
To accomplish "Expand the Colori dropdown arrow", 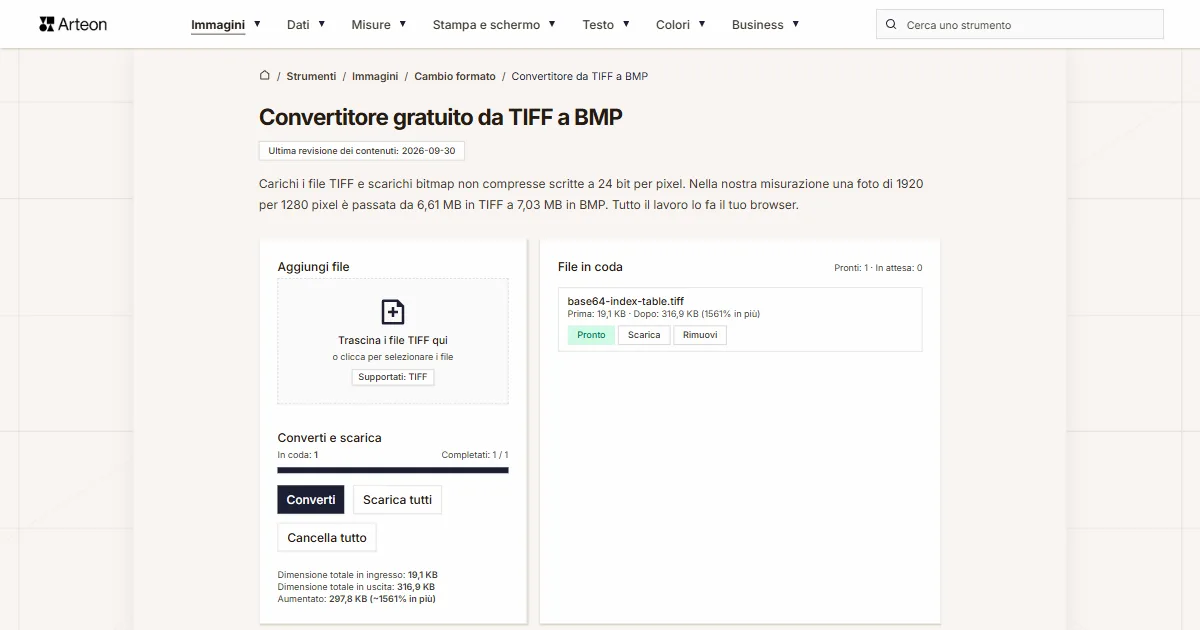I will click(702, 23).
